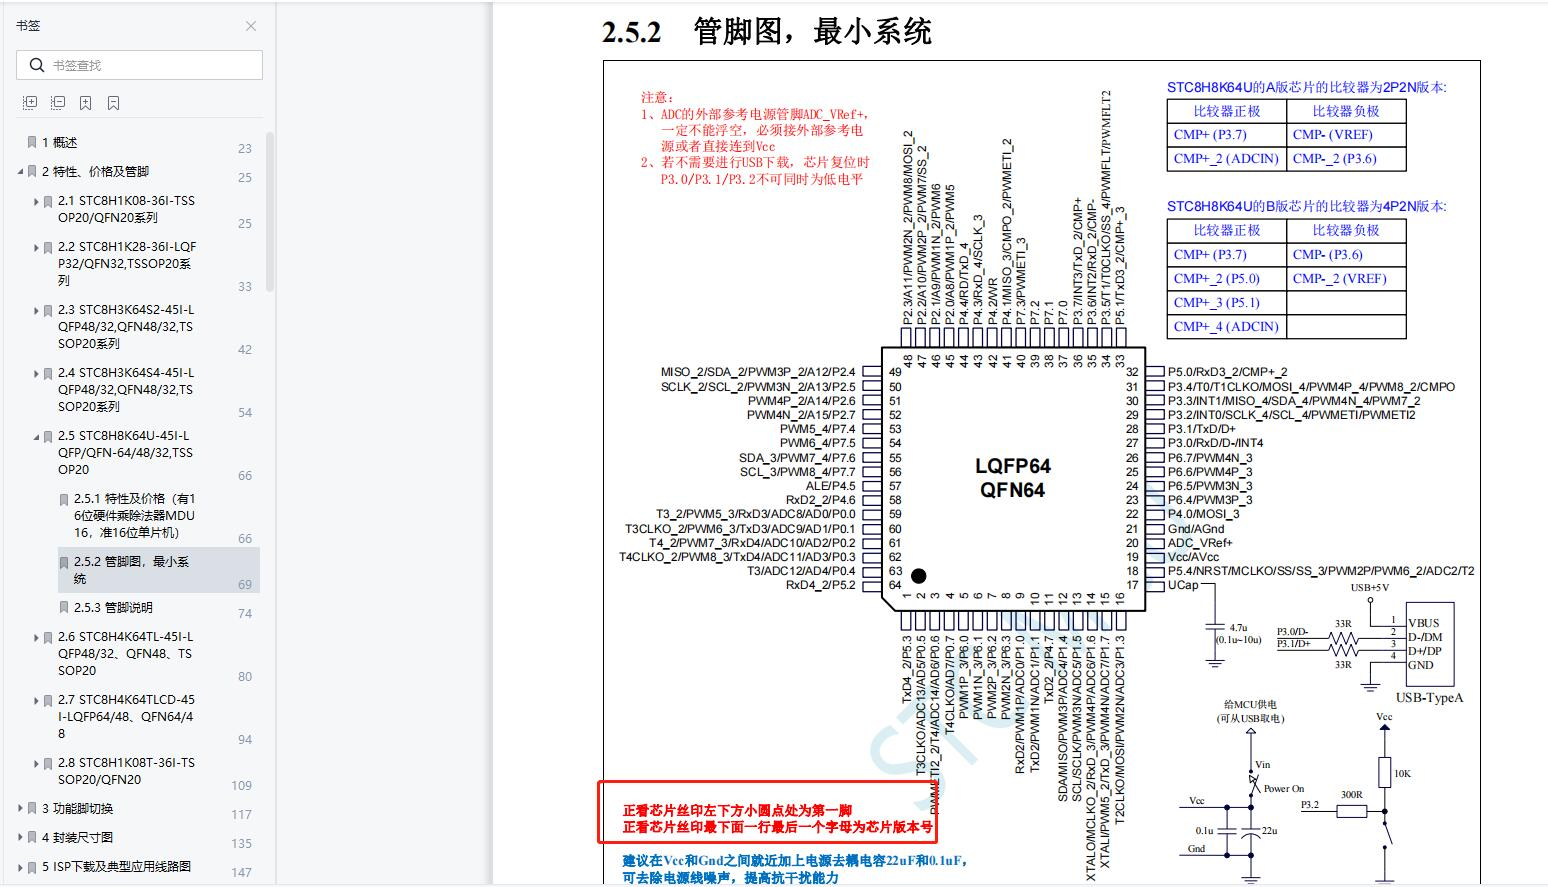Viewport: 1548px width, 887px height.
Task: Click page number 74 beside 2.5.3
Action: pyautogui.click(x=245, y=613)
